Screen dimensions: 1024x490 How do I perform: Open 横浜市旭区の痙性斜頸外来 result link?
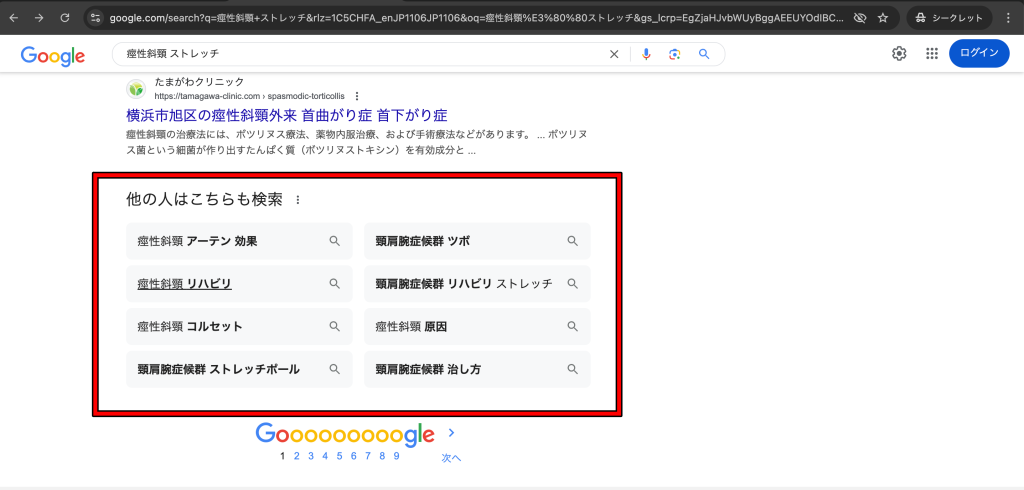(x=286, y=115)
